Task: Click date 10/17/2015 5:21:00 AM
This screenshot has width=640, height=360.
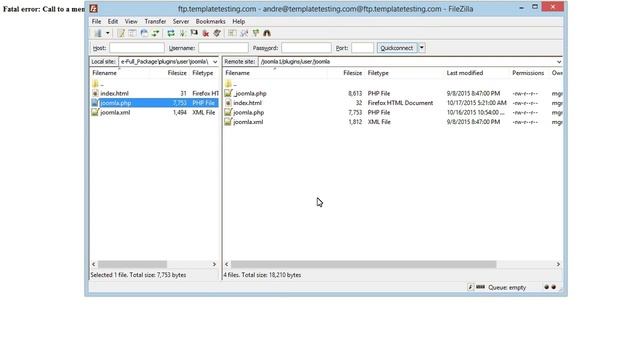Action: 476,103
